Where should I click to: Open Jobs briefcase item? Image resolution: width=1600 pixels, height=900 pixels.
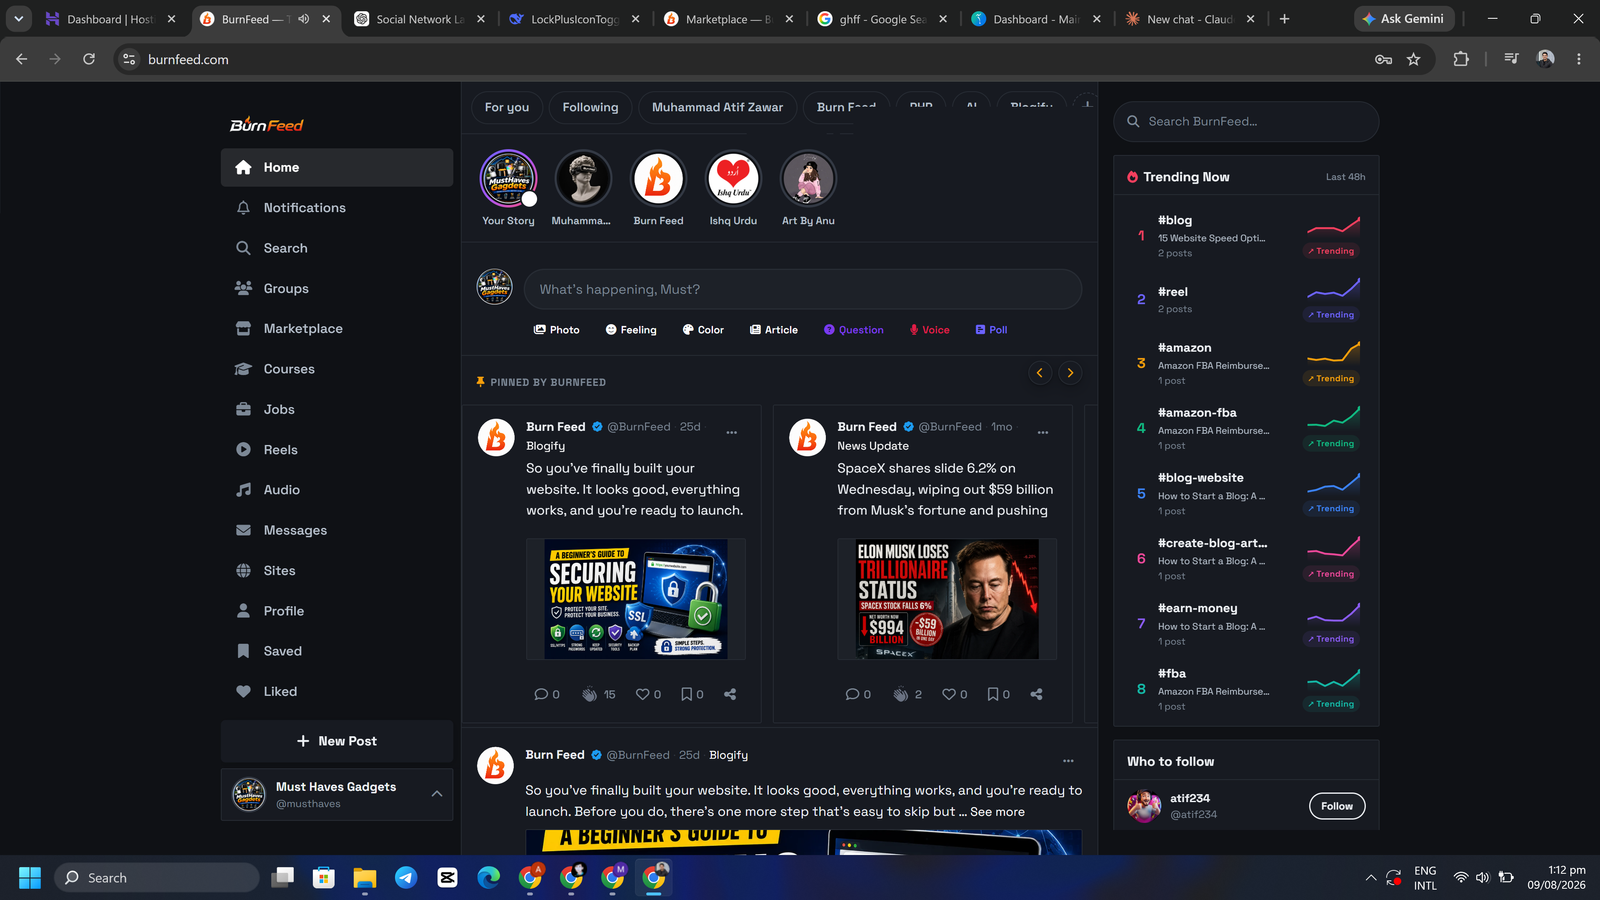coord(336,409)
